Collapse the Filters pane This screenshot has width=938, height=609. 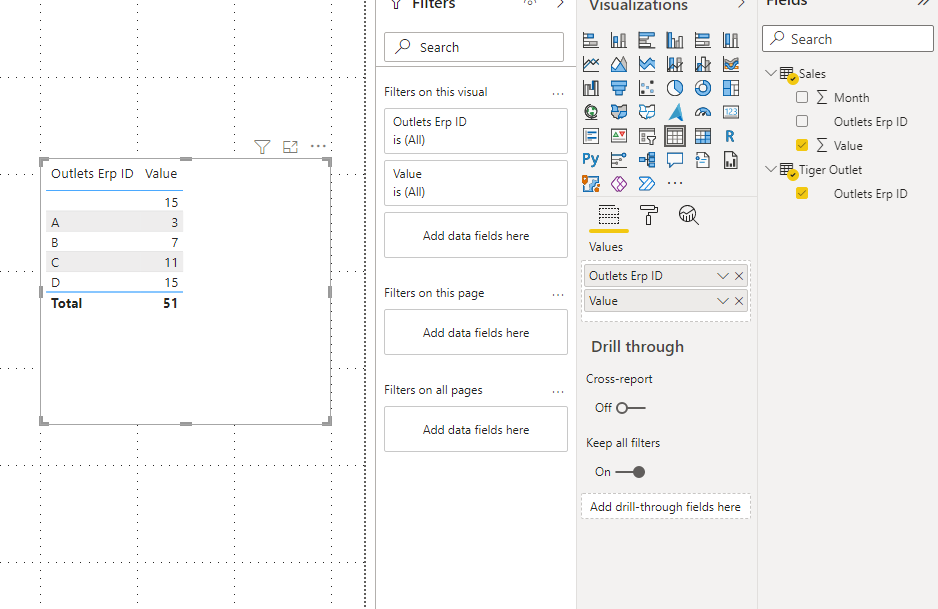560,4
